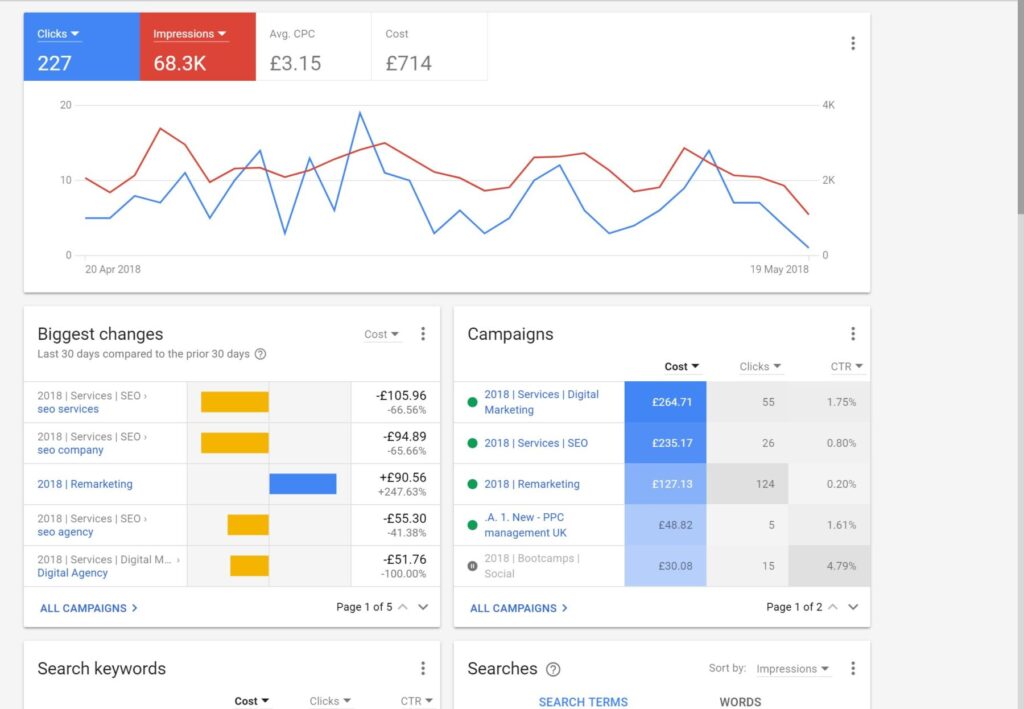Open Campaigns card three-dot menu

coord(852,334)
